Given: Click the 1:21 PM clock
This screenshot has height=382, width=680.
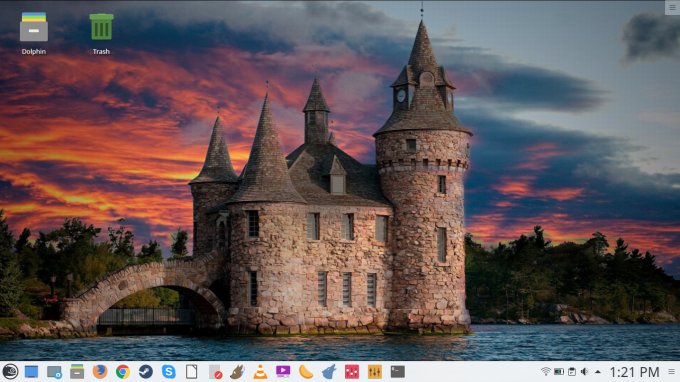Looking at the screenshot, I should click(634, 372).
